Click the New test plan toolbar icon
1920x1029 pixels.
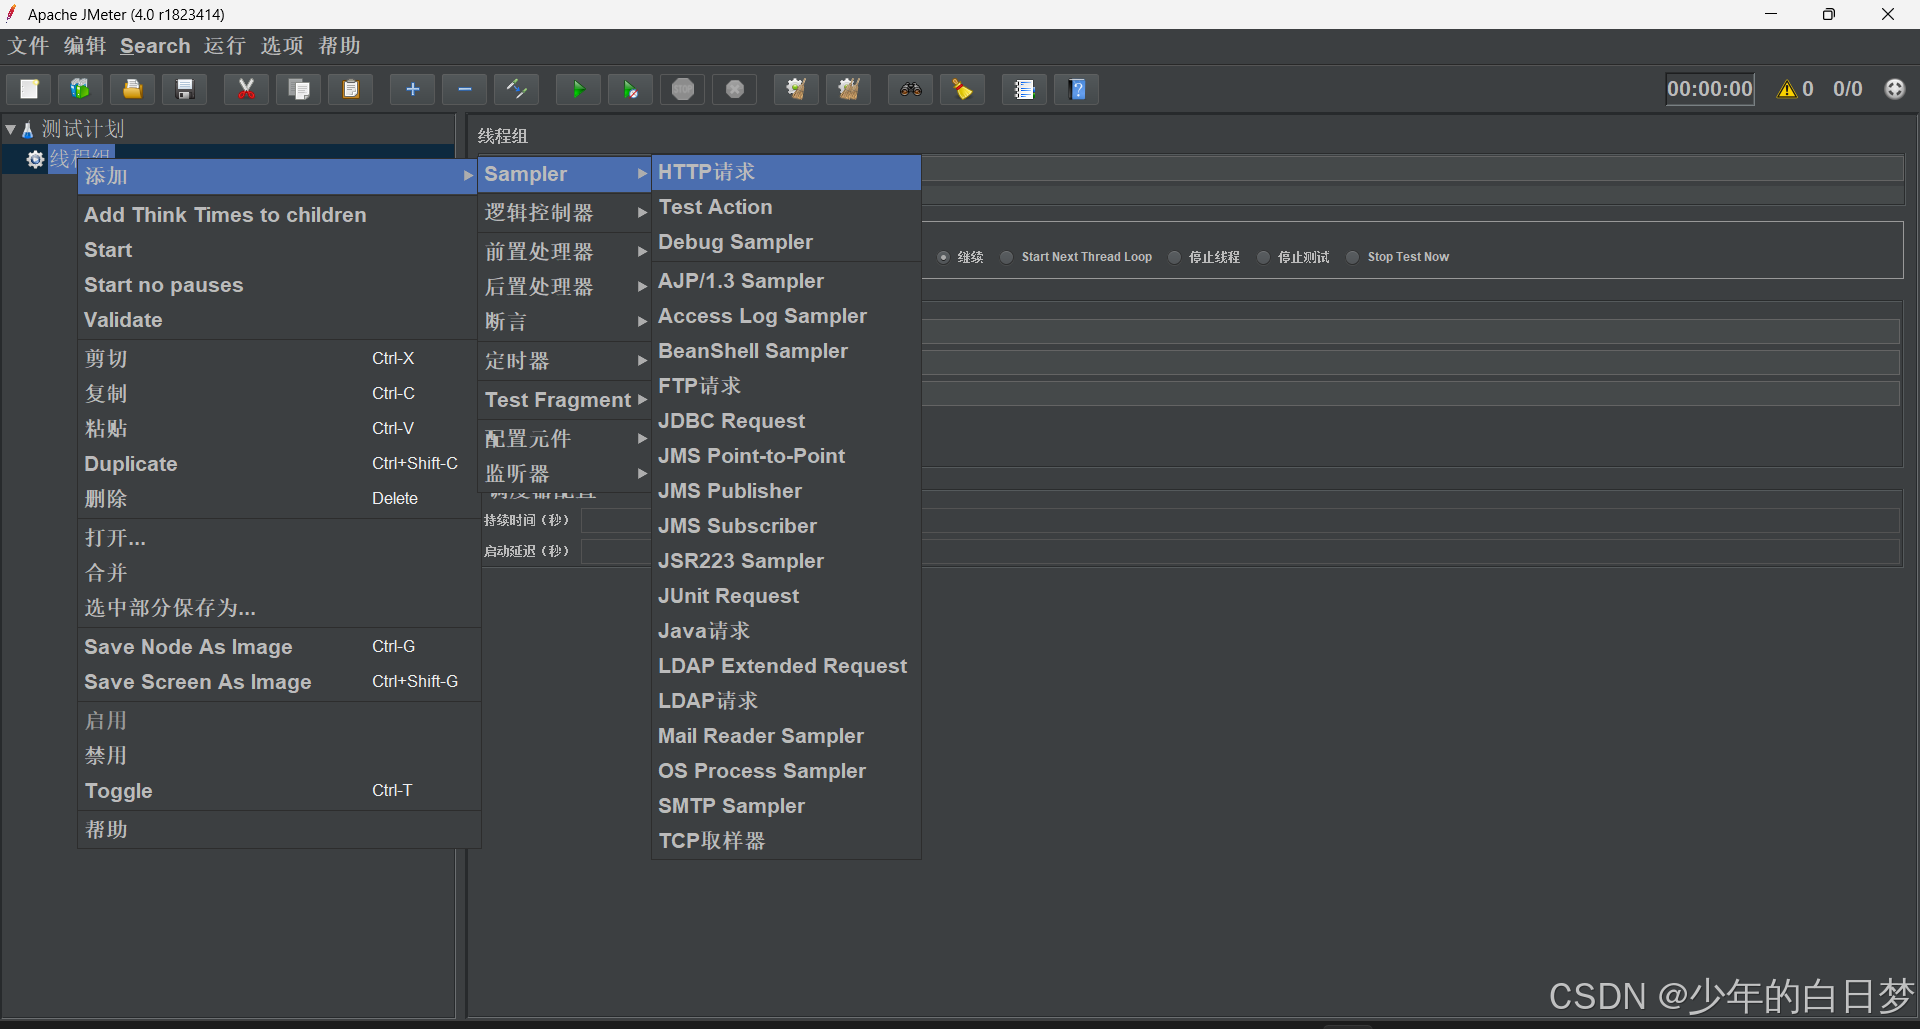coord(29,89)
